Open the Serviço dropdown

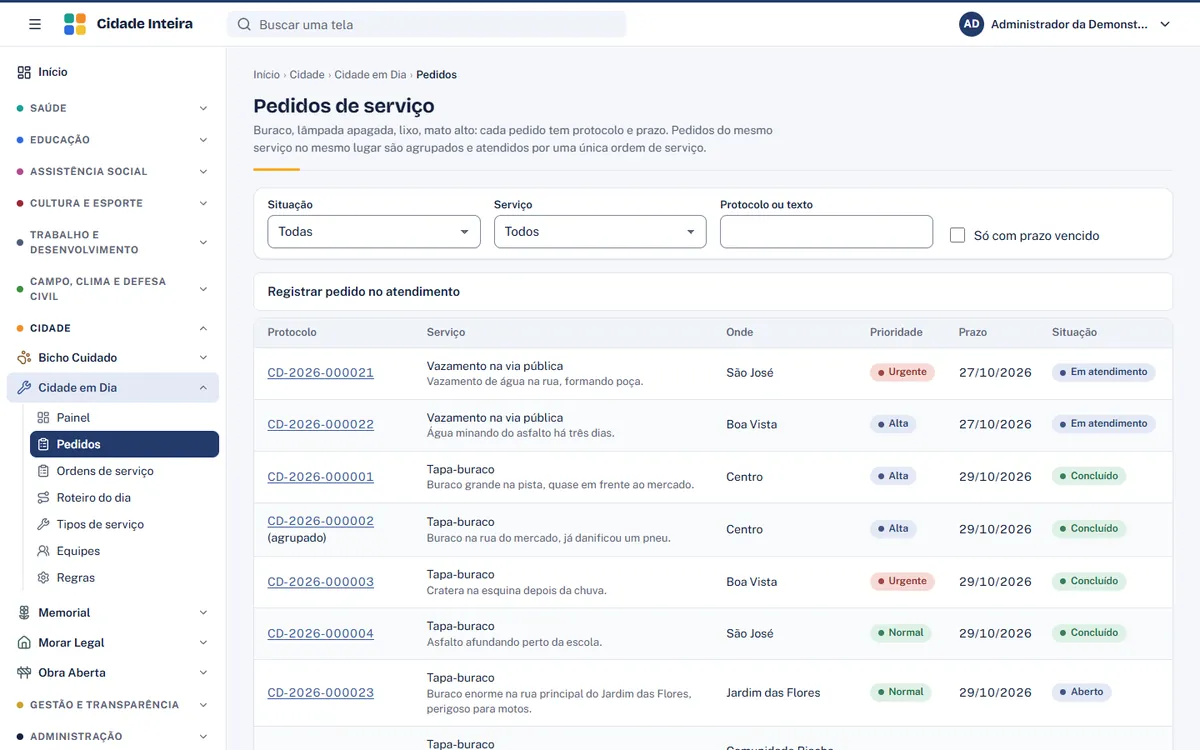pyautogui.click(x=600, y=232)
